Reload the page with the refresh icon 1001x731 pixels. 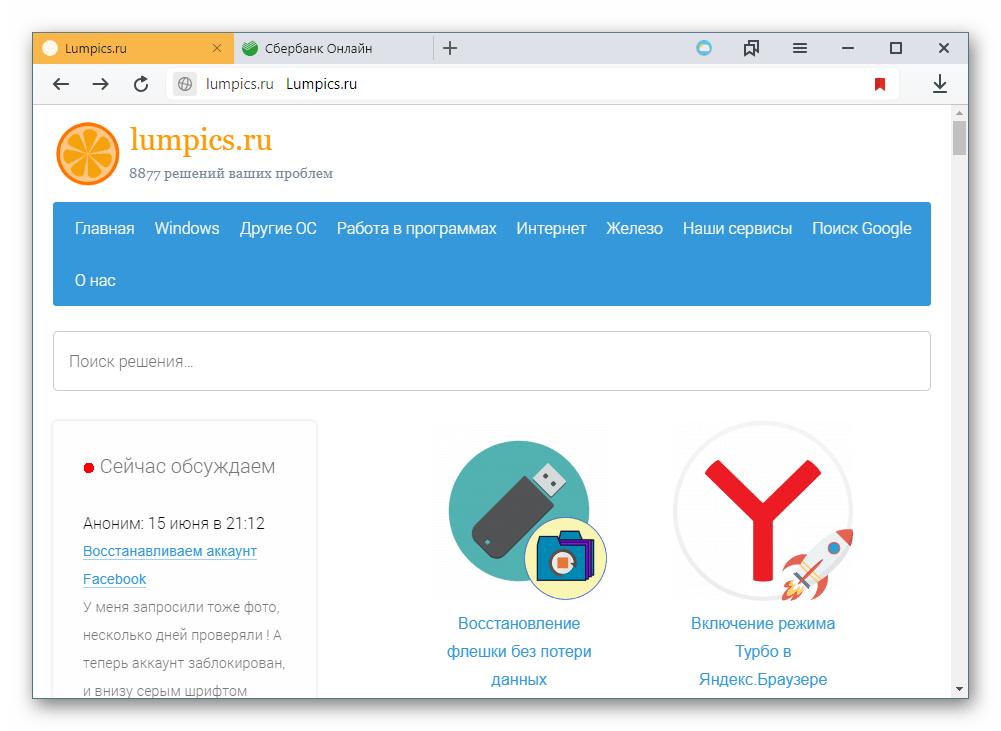point(141,85)
